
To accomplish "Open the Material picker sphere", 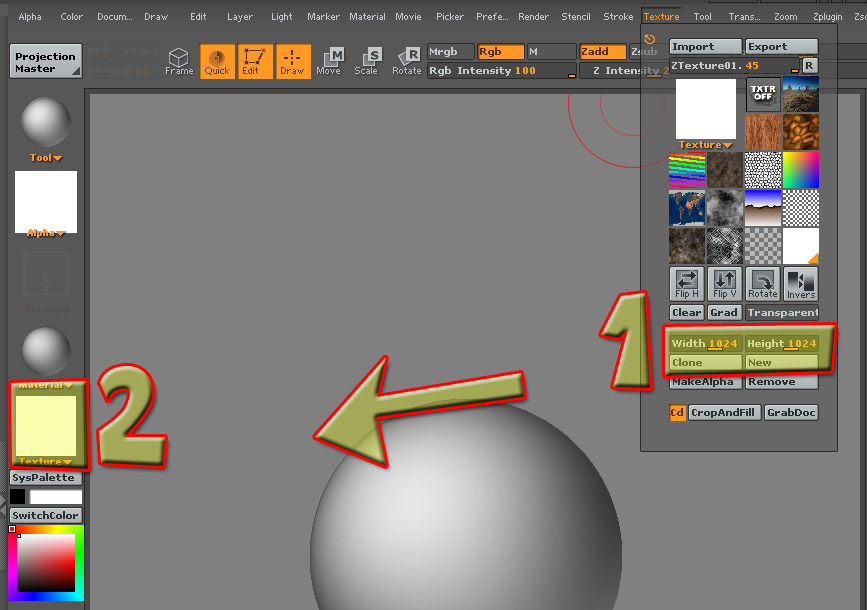I will point(46,351).
